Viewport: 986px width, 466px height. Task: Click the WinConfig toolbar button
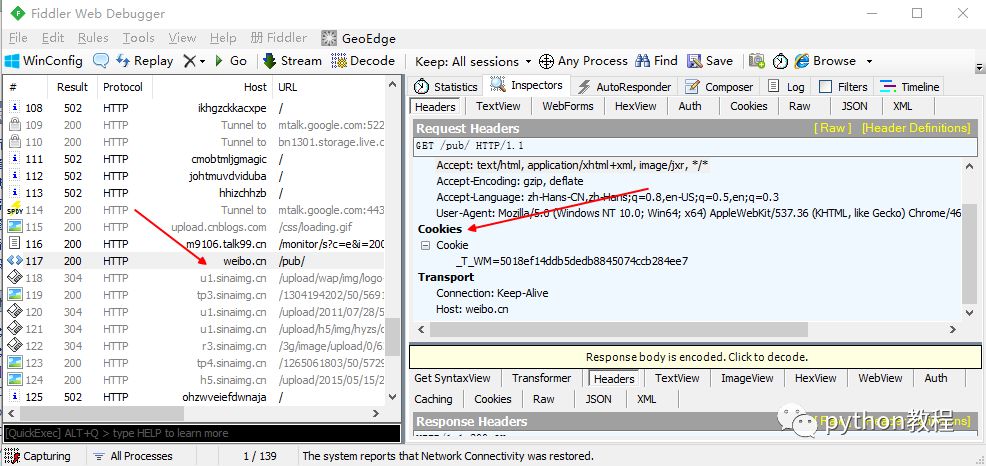coord(44,61)
